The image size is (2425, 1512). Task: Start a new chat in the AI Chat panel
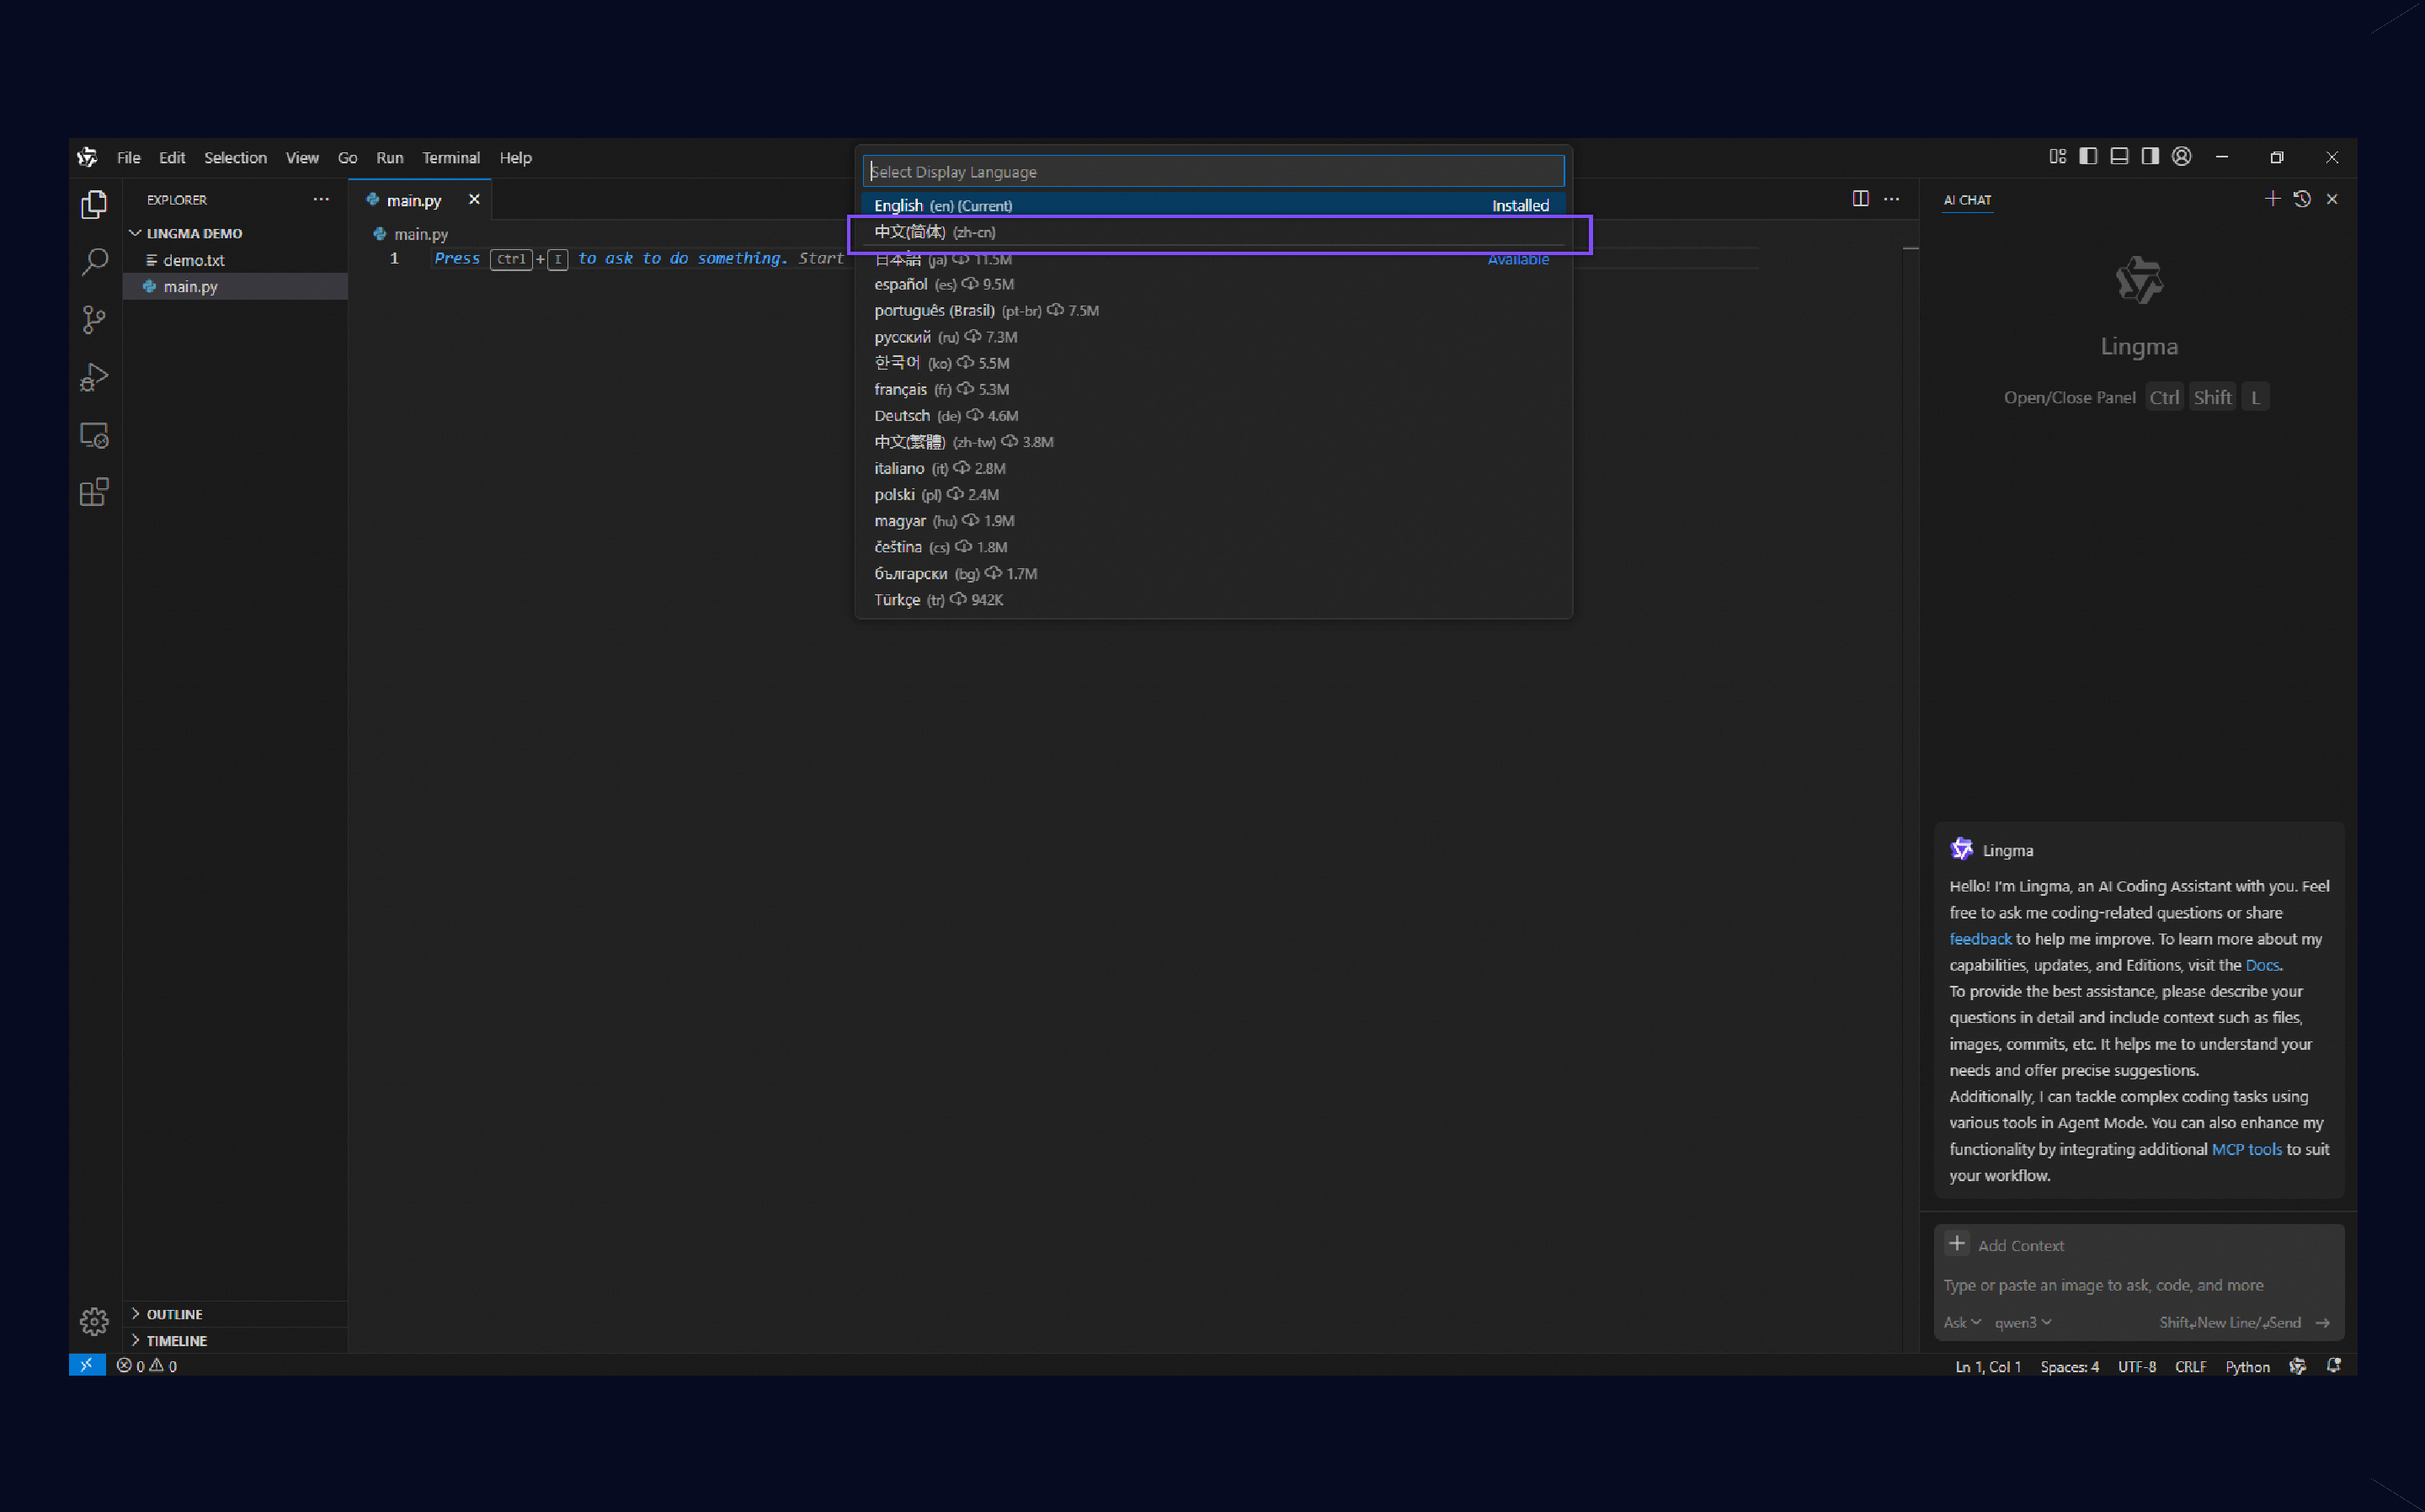pos(2271,199)
